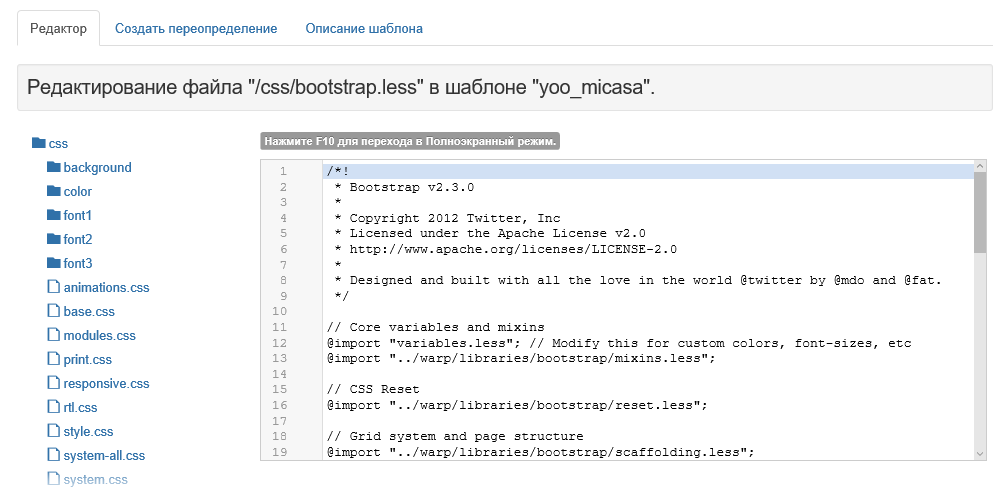
Task: Click the font1 folder icon
Action: point(53,215)
